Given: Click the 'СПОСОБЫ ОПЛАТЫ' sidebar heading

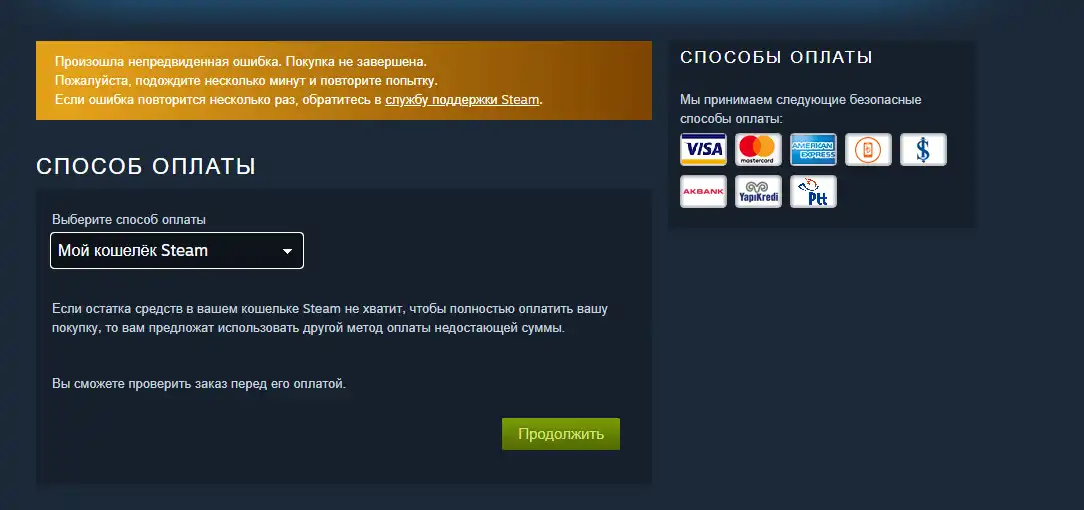Looking at the screenshot, I should 776,57.
